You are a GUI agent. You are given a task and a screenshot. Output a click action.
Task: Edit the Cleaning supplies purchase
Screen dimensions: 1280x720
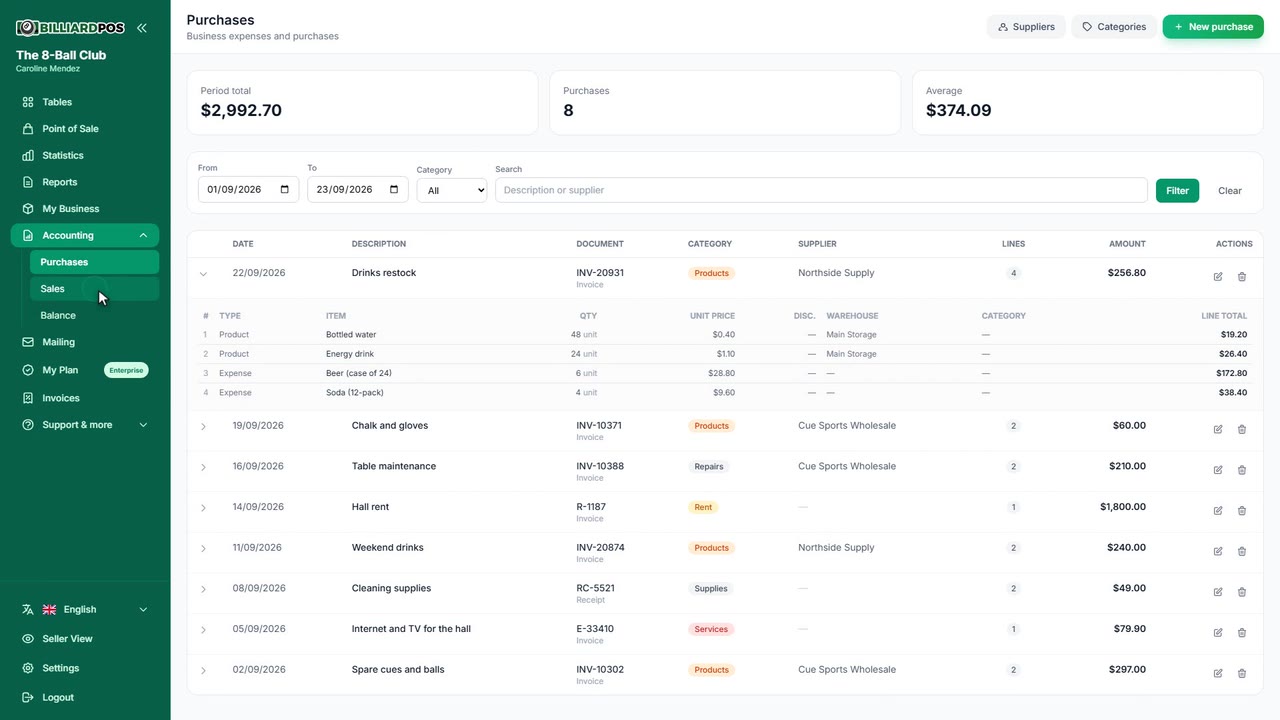(x=1218, y=592)
